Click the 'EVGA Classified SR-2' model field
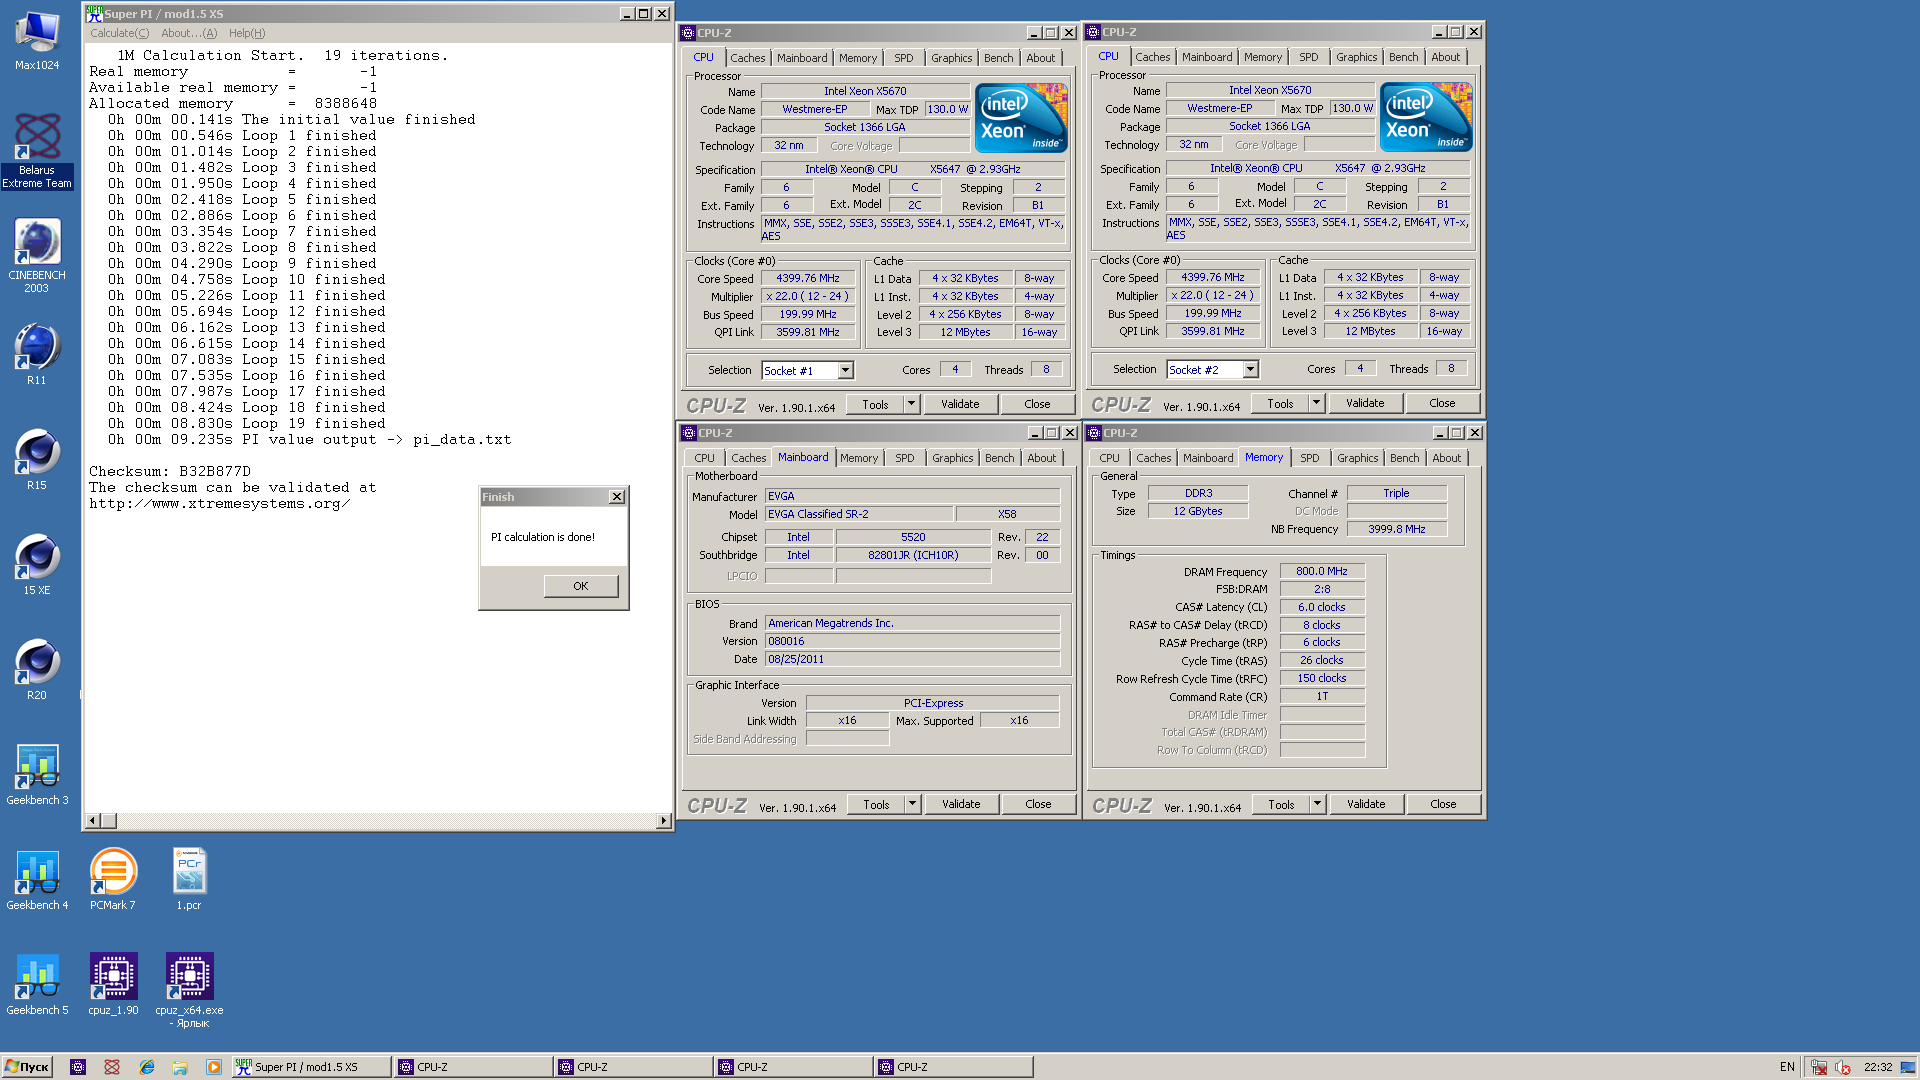Viewport: 1920px width, 1080px height. [x=858, y=514]
